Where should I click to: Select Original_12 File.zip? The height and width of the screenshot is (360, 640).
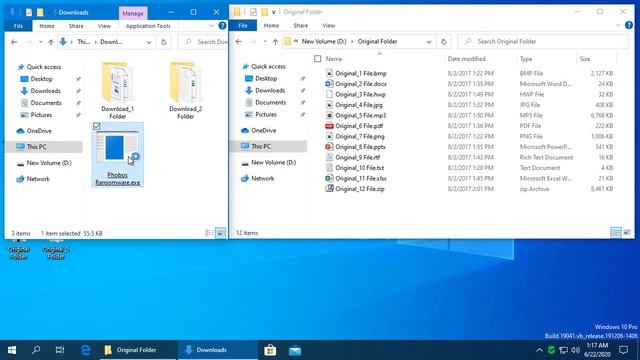360,189
